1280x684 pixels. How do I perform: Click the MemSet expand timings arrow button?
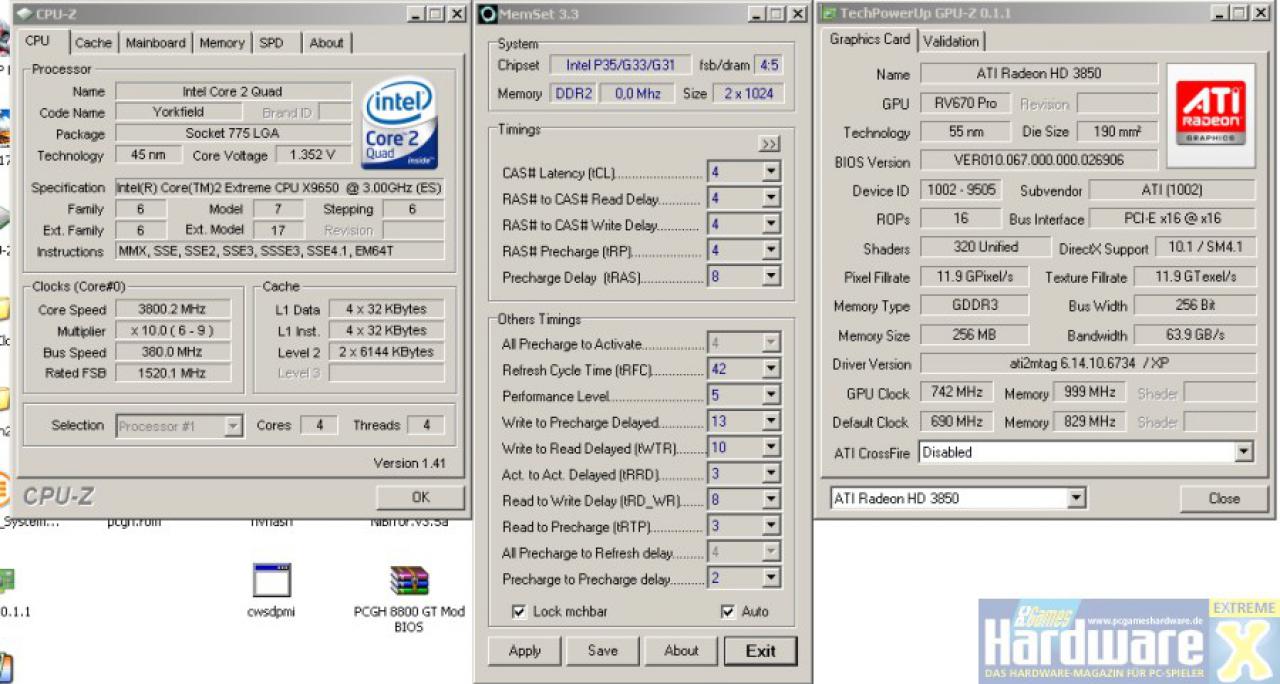click(768, 144)
